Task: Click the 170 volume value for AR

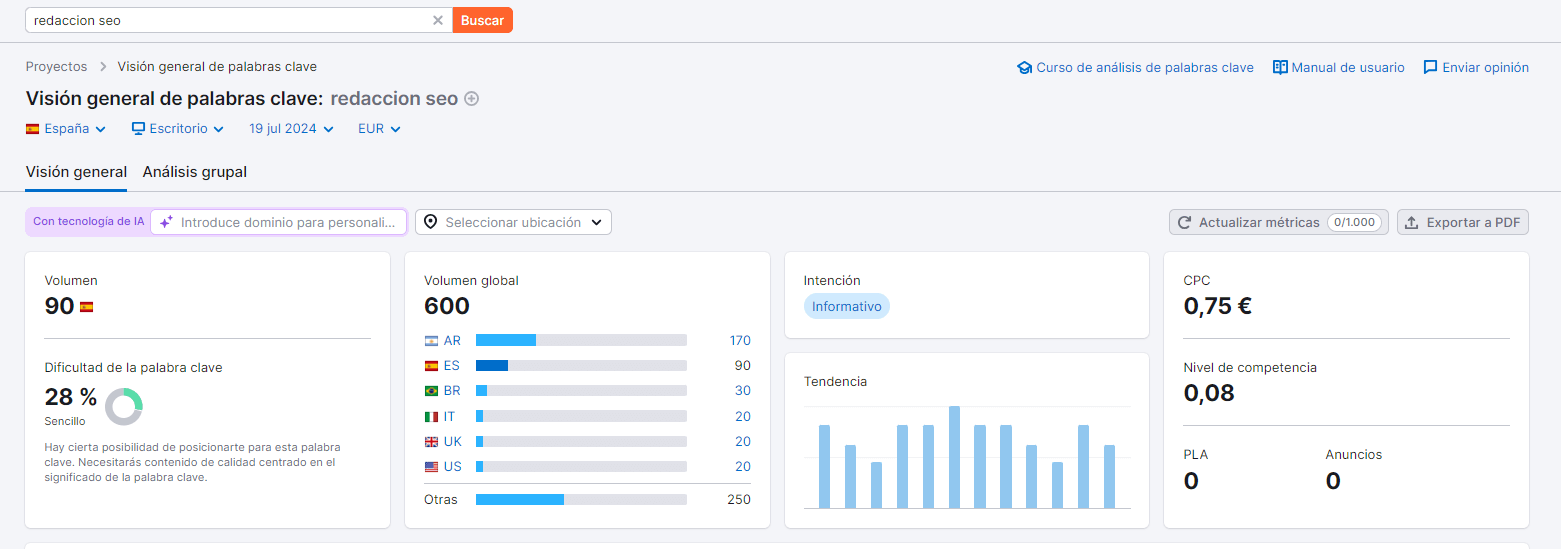Action: 740,340
